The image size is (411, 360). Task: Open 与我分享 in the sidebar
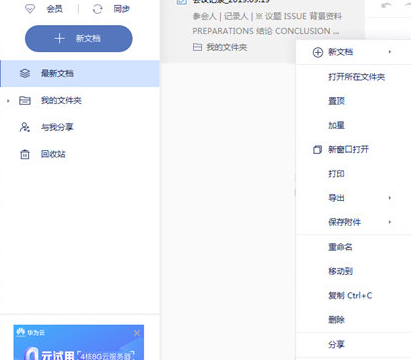[57, 127]
